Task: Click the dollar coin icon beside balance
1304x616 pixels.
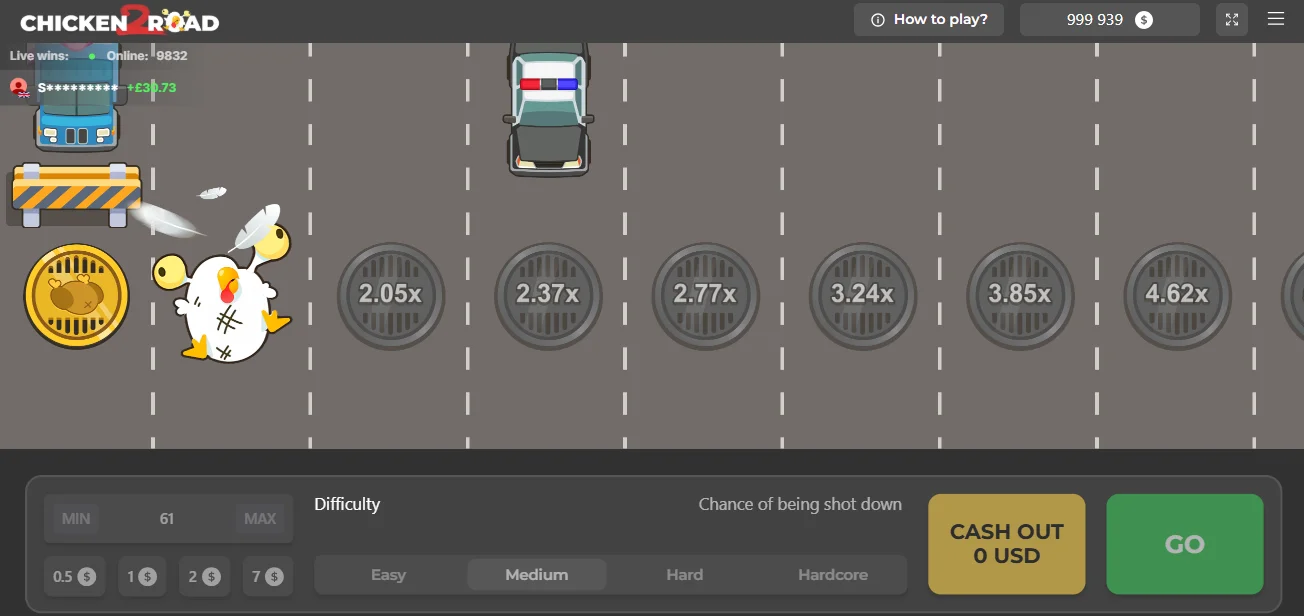Action: [1144, 20]
